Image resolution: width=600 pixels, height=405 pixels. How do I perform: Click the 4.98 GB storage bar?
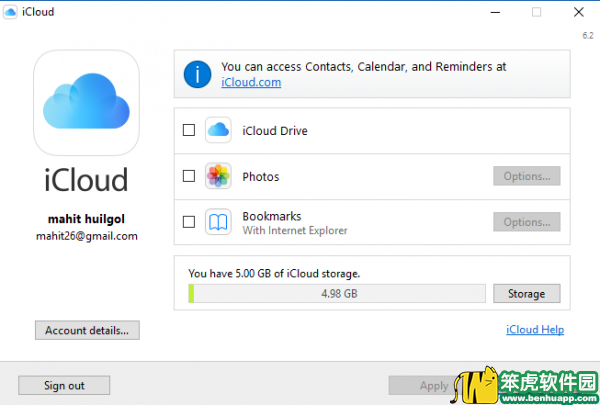click(x=337, y=294)
